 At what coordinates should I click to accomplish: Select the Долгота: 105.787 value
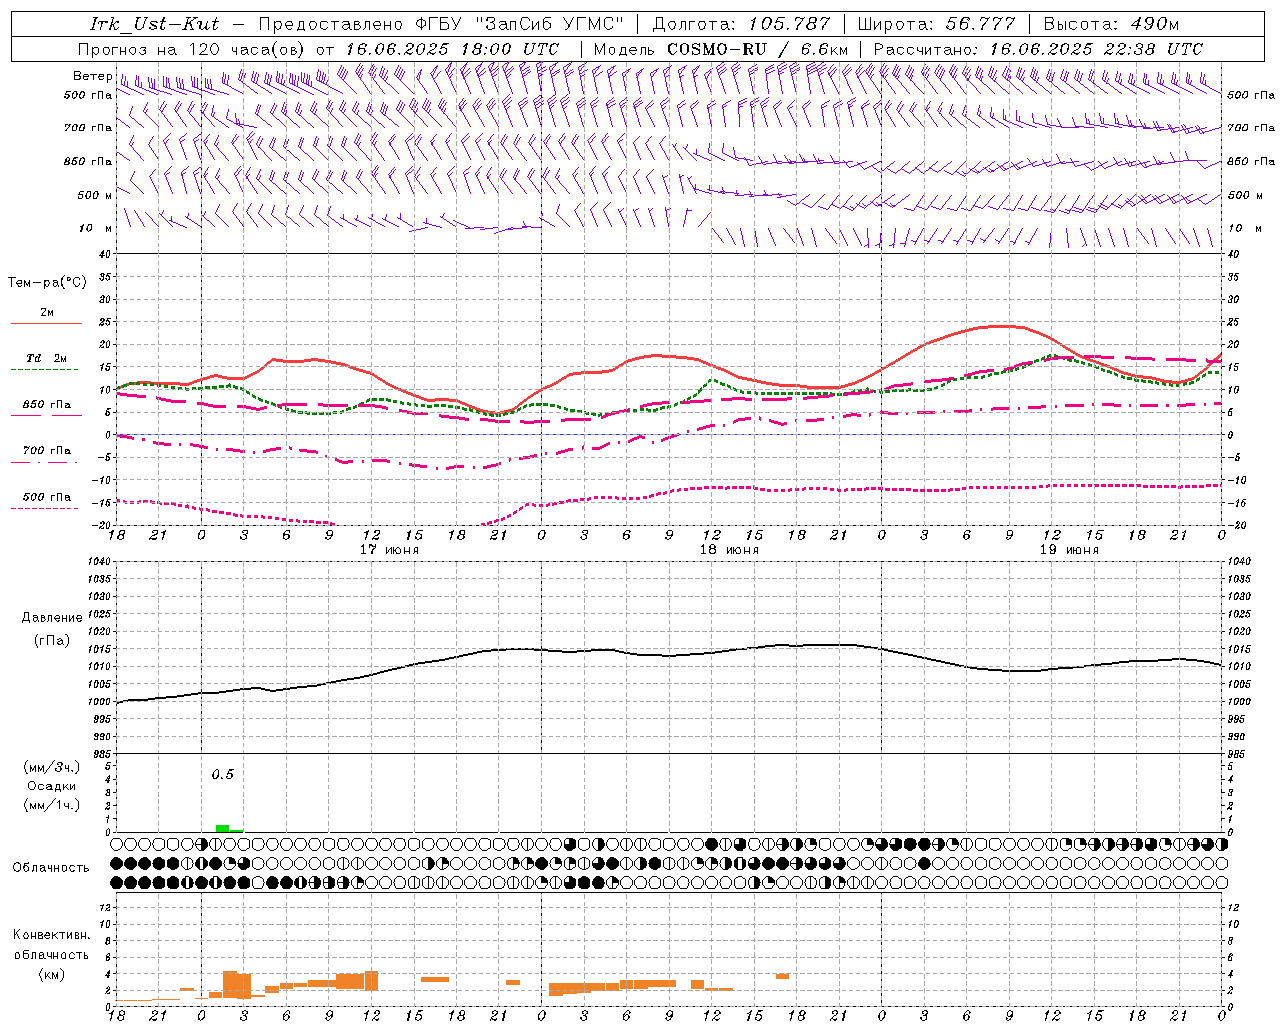click(741, 24)
